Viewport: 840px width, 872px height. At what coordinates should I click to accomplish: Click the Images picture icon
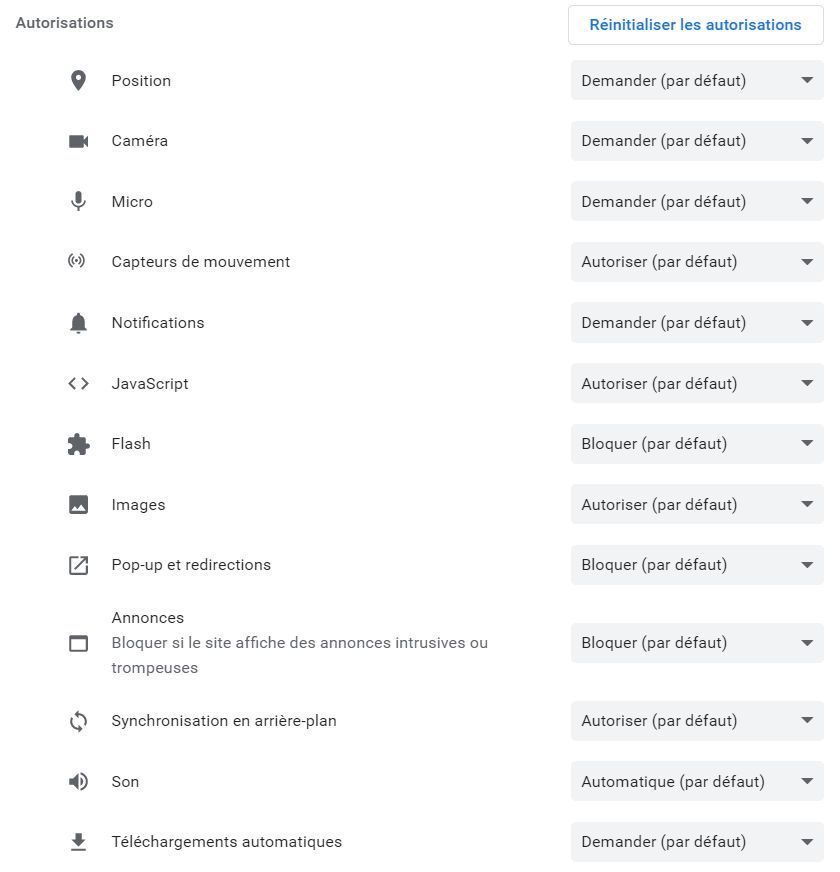pyautogui.click(x=78, y=505)
